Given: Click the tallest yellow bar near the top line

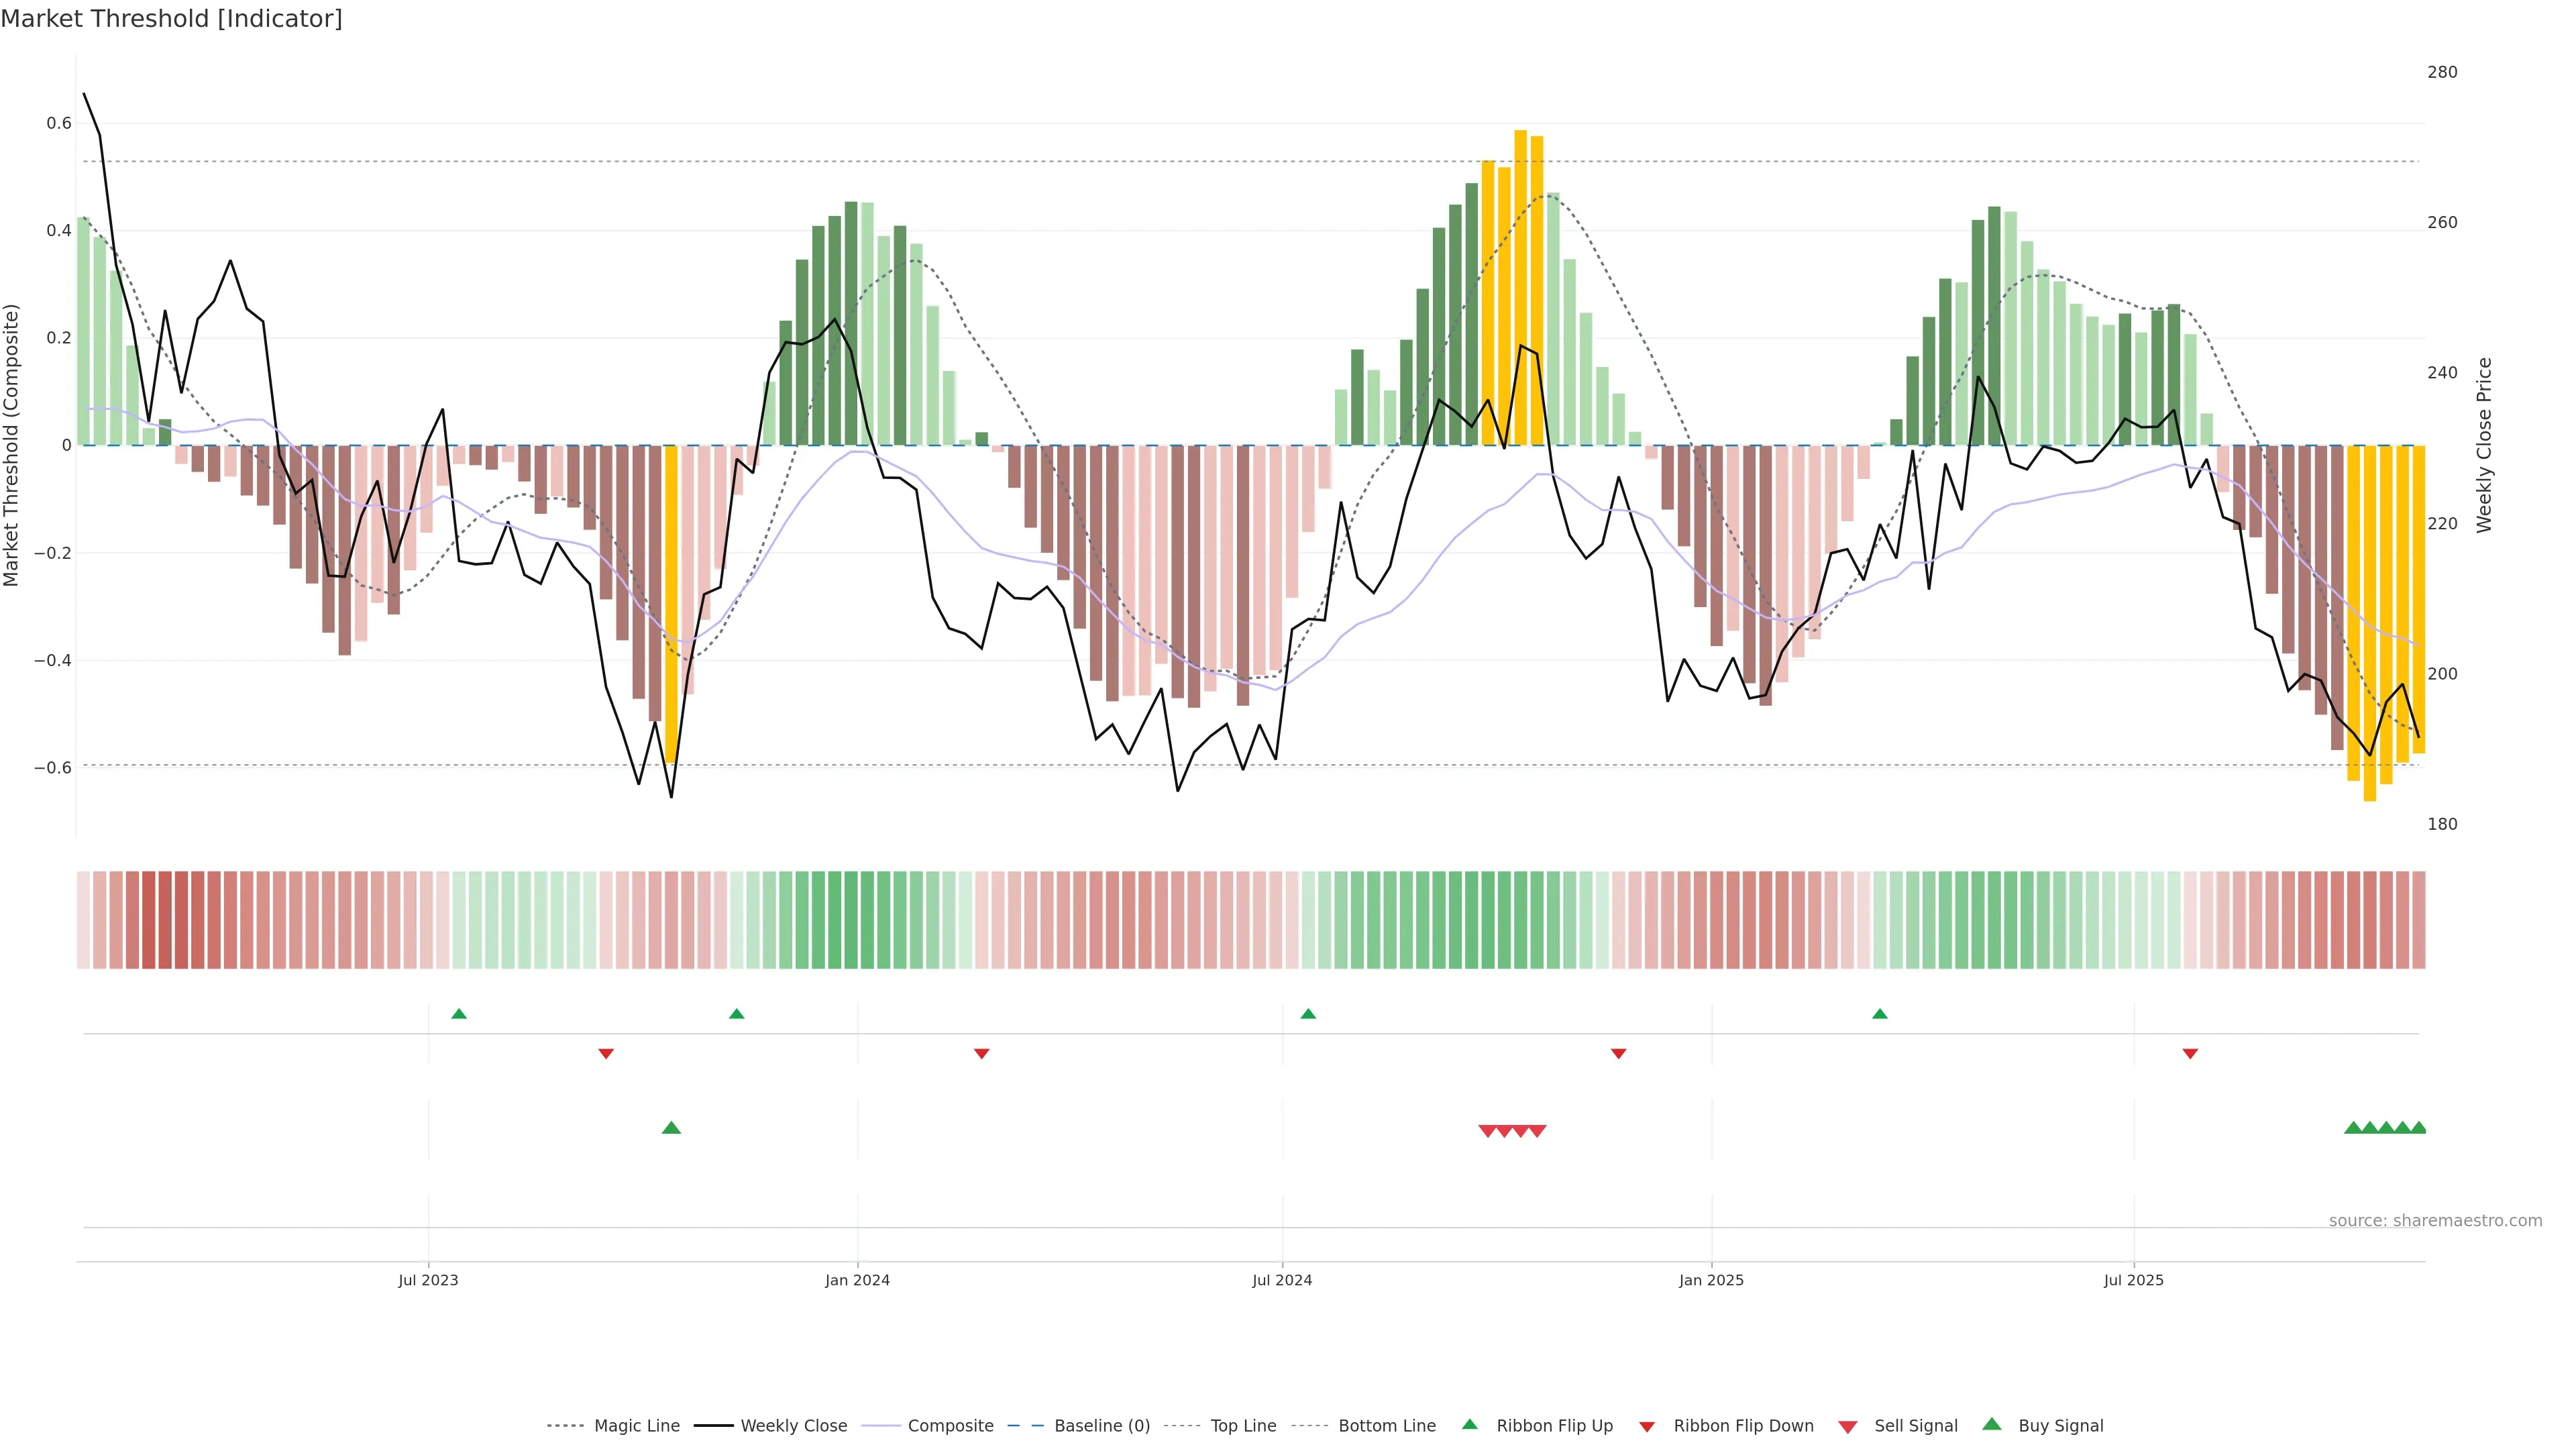Looking at the screenshot, I should click(x=1520, y=288).
